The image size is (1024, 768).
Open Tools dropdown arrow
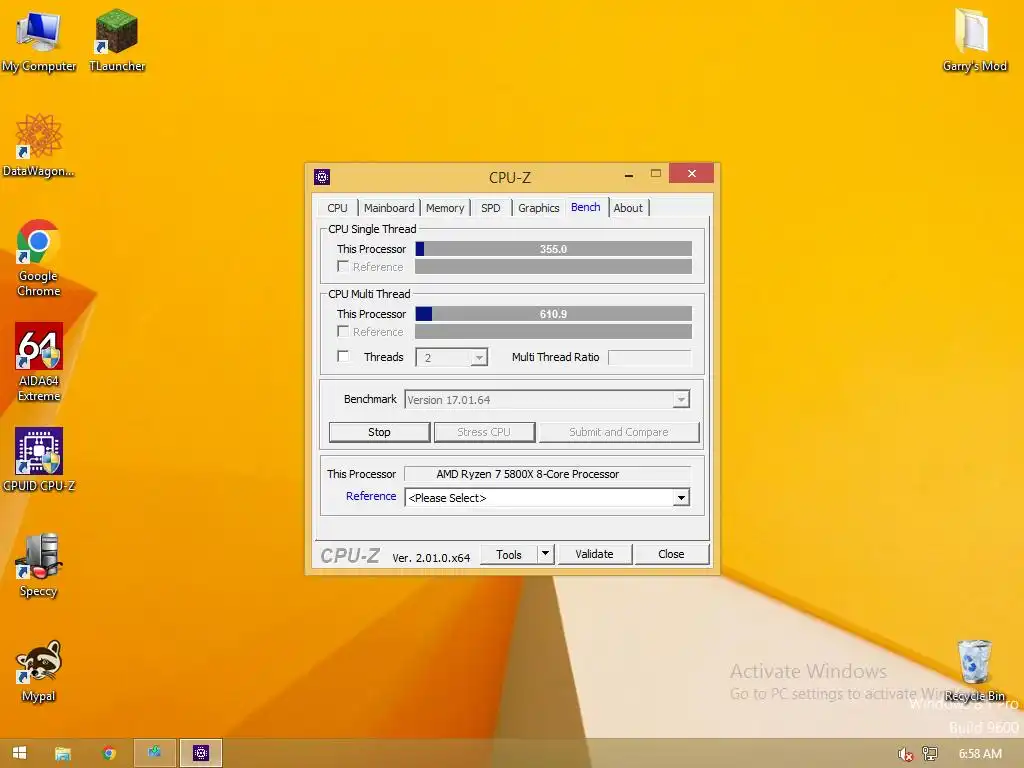(x=545, y=554)
